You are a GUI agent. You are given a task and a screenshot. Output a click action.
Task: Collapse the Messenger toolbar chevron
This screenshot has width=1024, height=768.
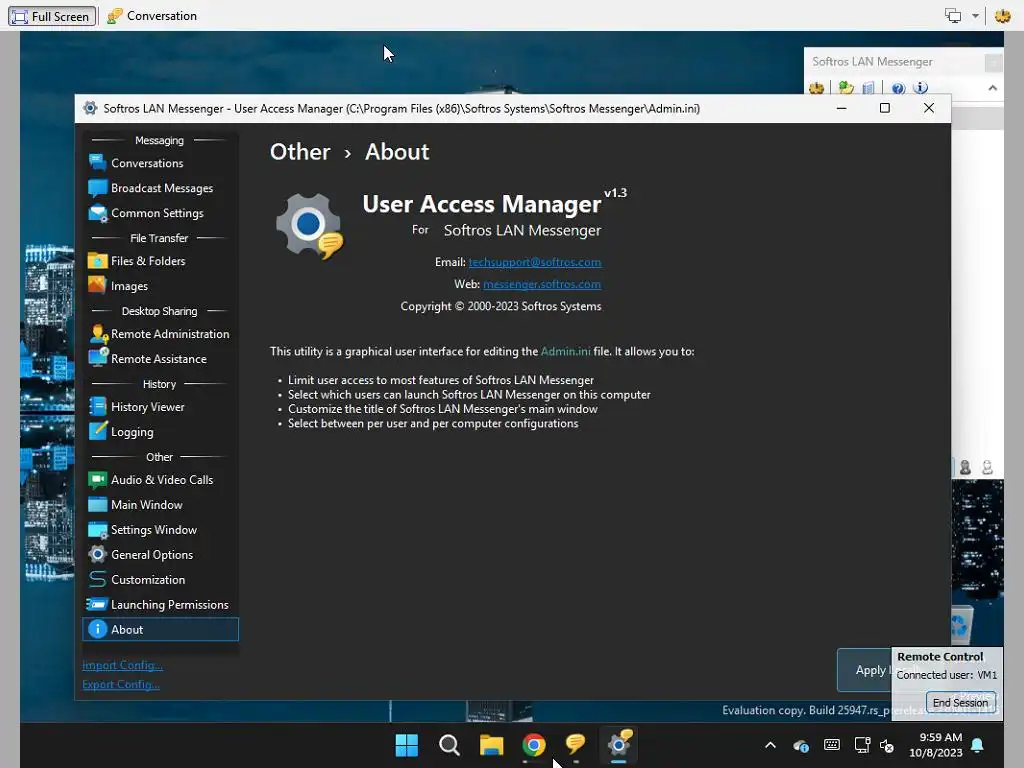click(993, 88)
